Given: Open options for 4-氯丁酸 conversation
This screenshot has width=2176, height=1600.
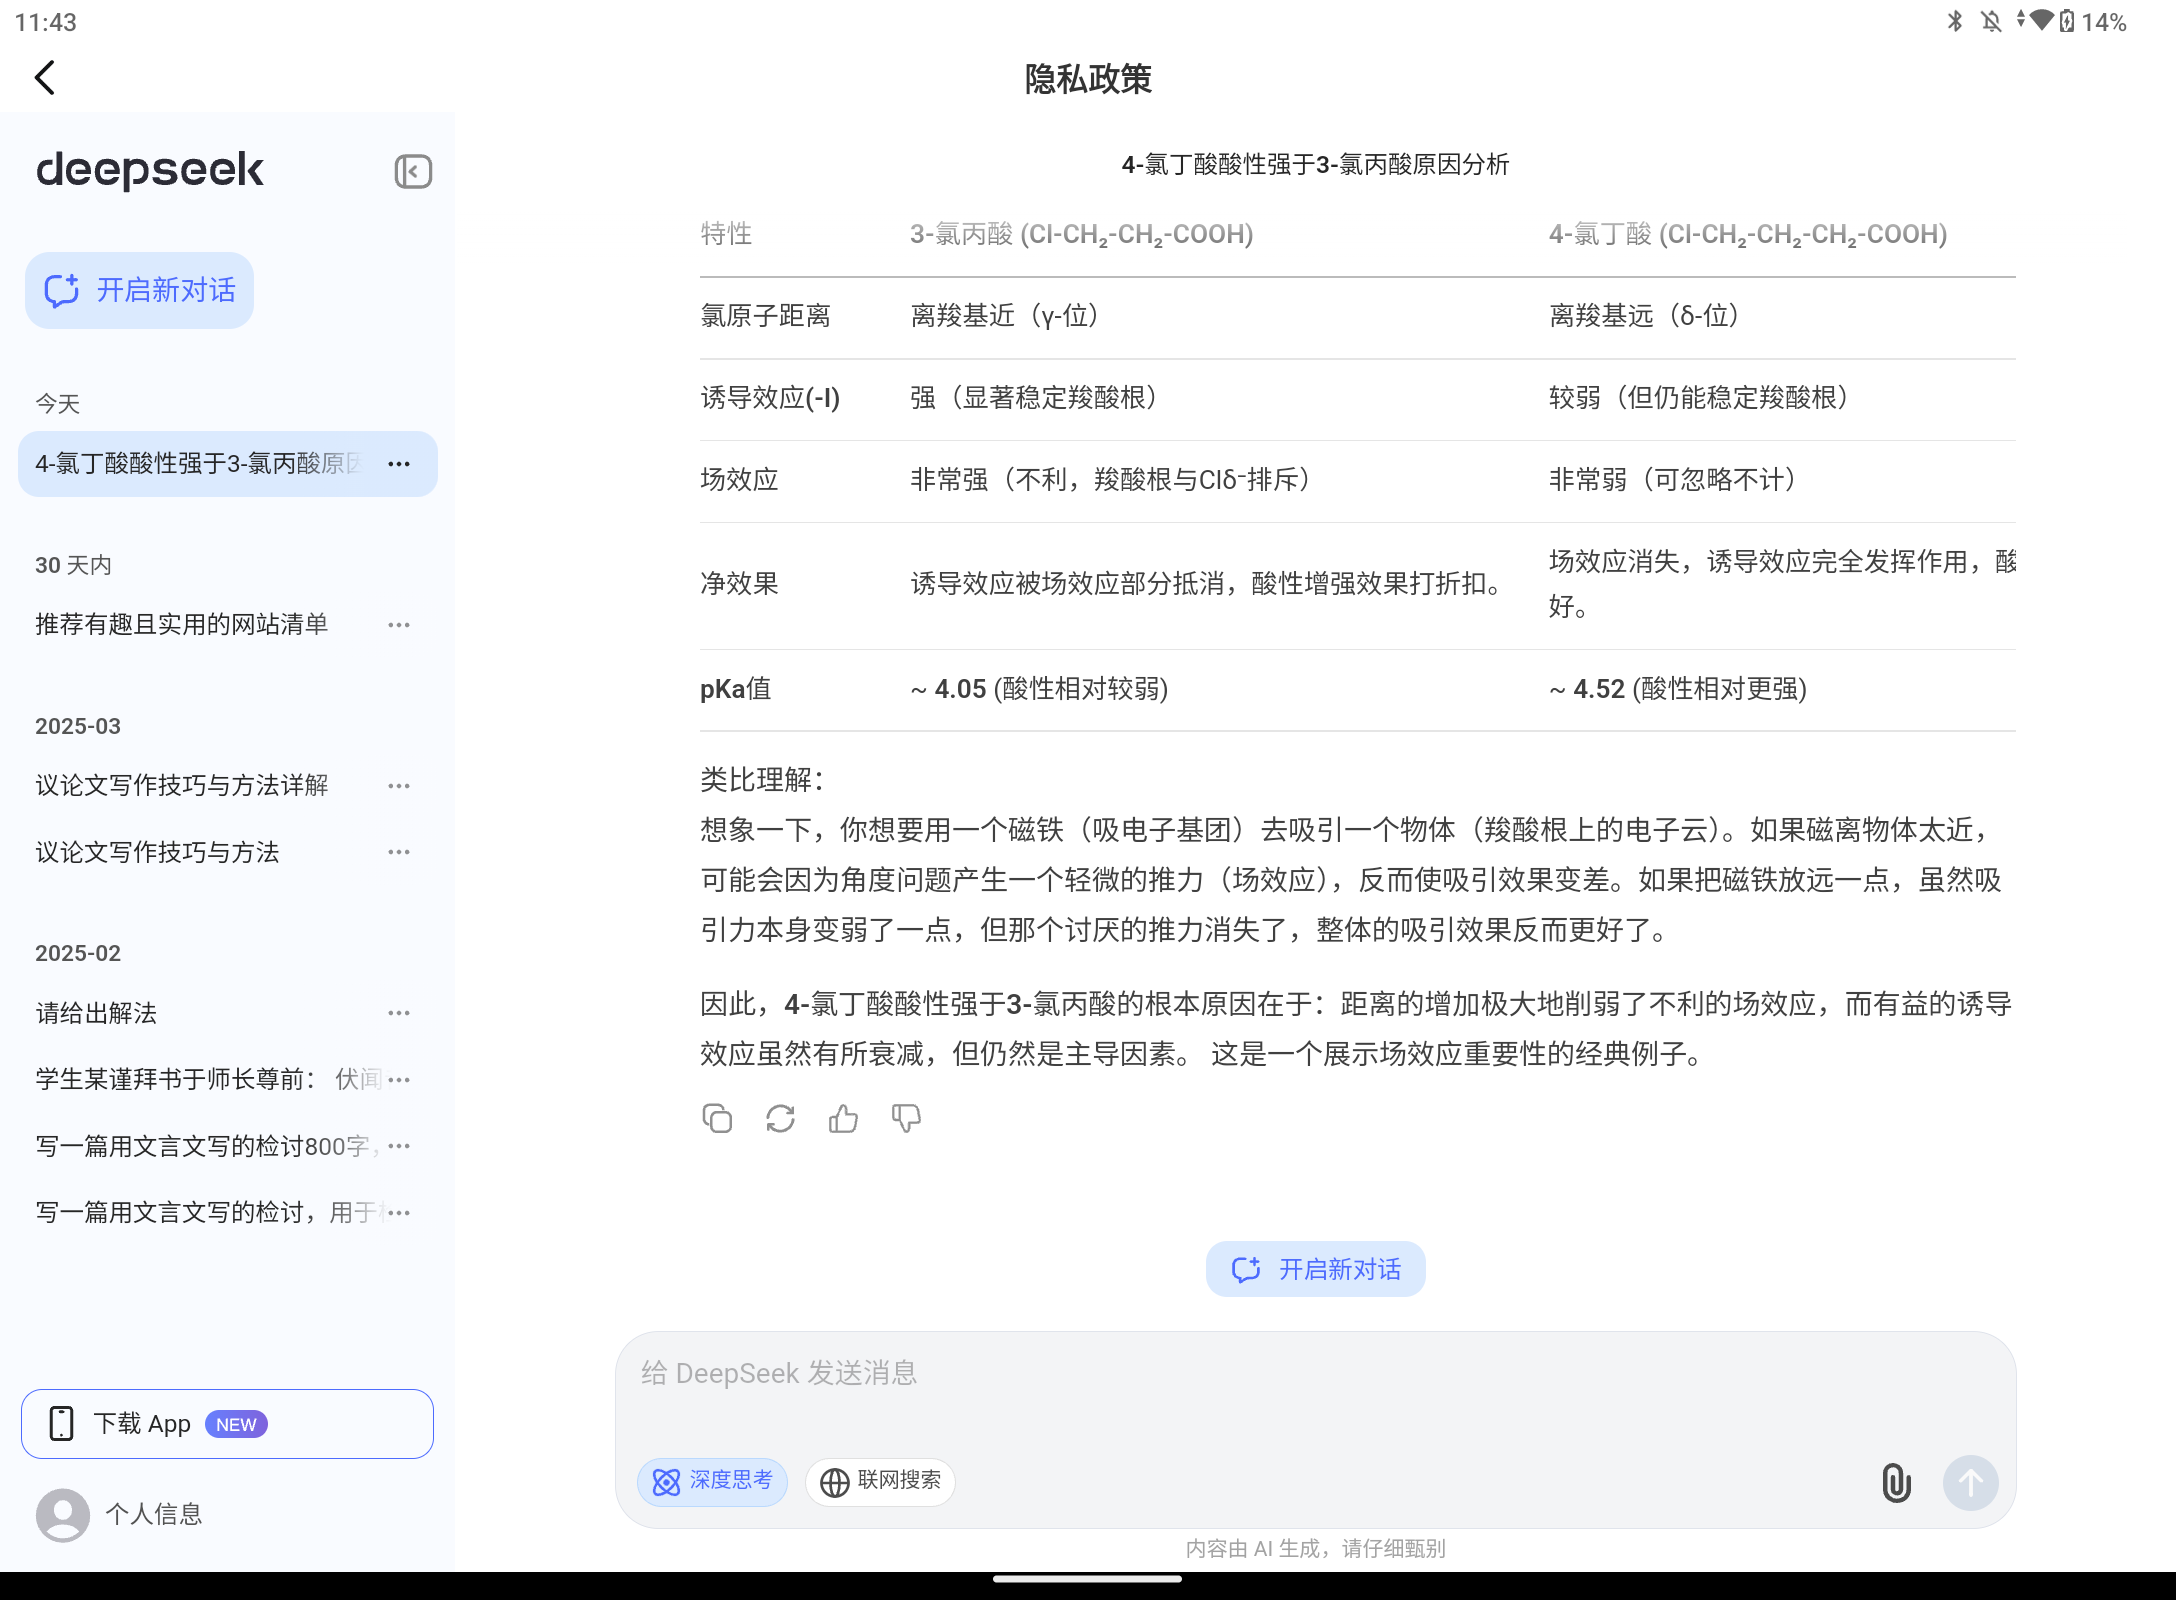Looking at the screenshot, I should (x=399, y=464).
